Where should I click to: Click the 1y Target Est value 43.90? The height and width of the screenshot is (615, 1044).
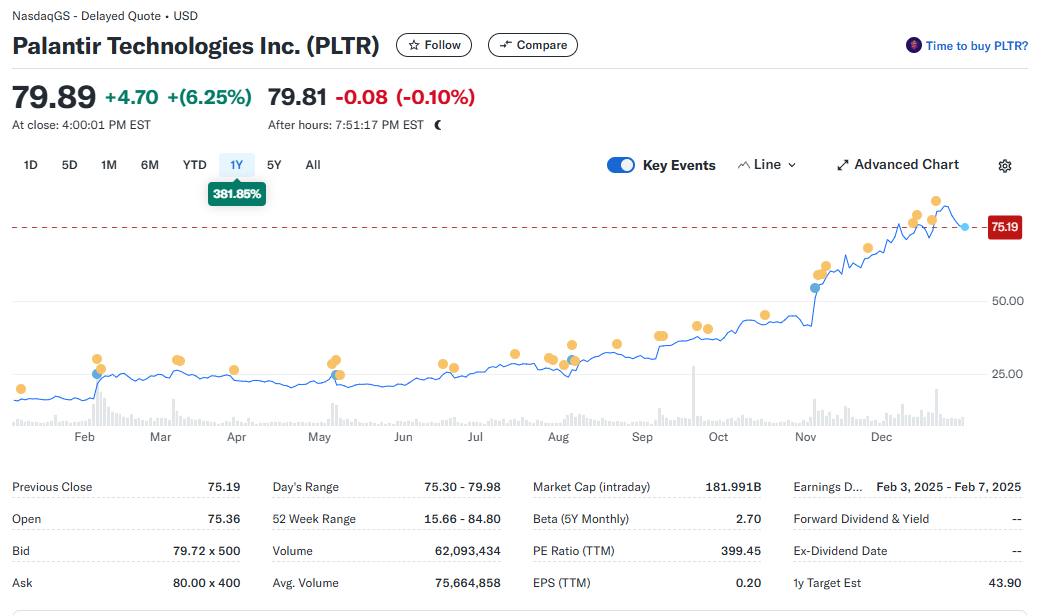click(x=1005, y=583)
